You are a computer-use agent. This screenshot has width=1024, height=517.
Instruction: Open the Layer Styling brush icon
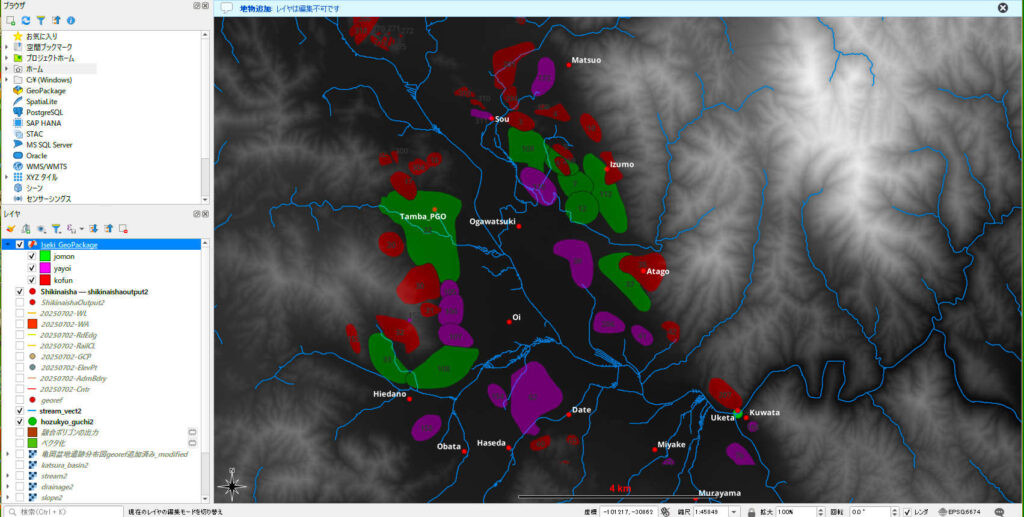pyautogui.click(x=11, y=229)
